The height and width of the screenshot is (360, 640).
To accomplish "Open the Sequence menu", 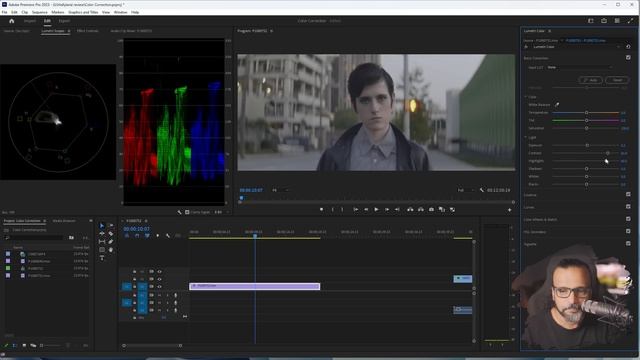I will (40, 12).
